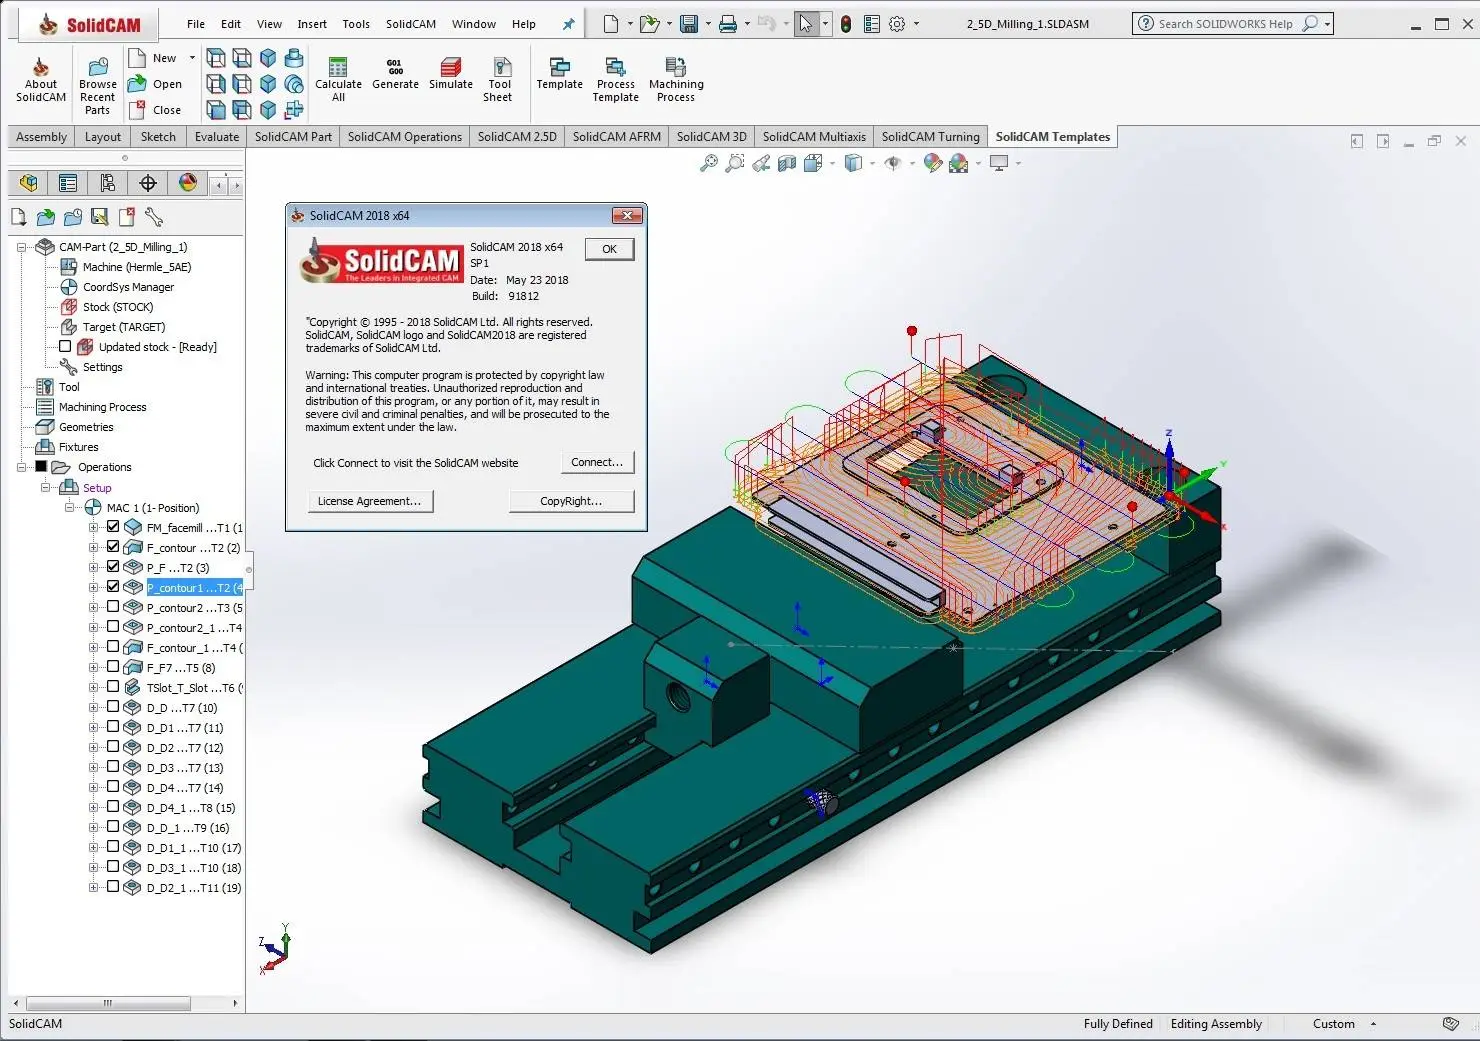Open the ConfigurationManager tab icon
The width and height of the screenshot is (1480, 1041).
pos(108,183)
